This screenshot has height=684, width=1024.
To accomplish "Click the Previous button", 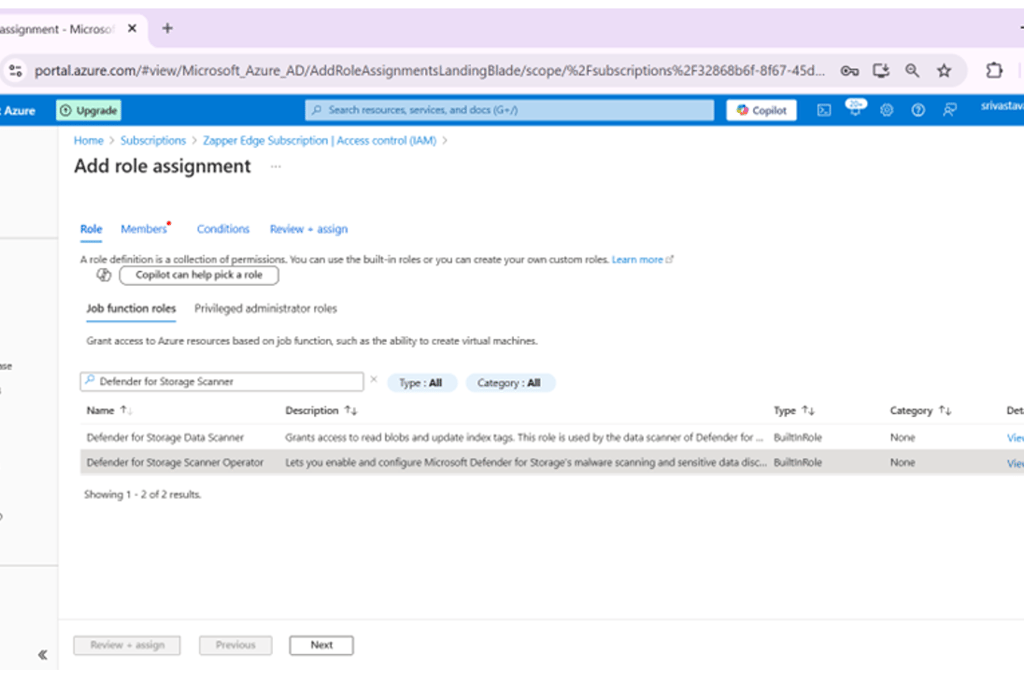I will [x=236, y=645].
